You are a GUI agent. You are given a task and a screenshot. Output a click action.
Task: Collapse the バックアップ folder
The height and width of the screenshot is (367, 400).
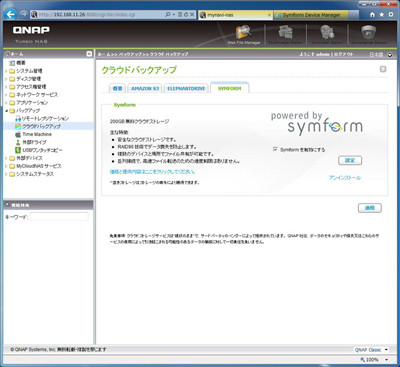6,110
